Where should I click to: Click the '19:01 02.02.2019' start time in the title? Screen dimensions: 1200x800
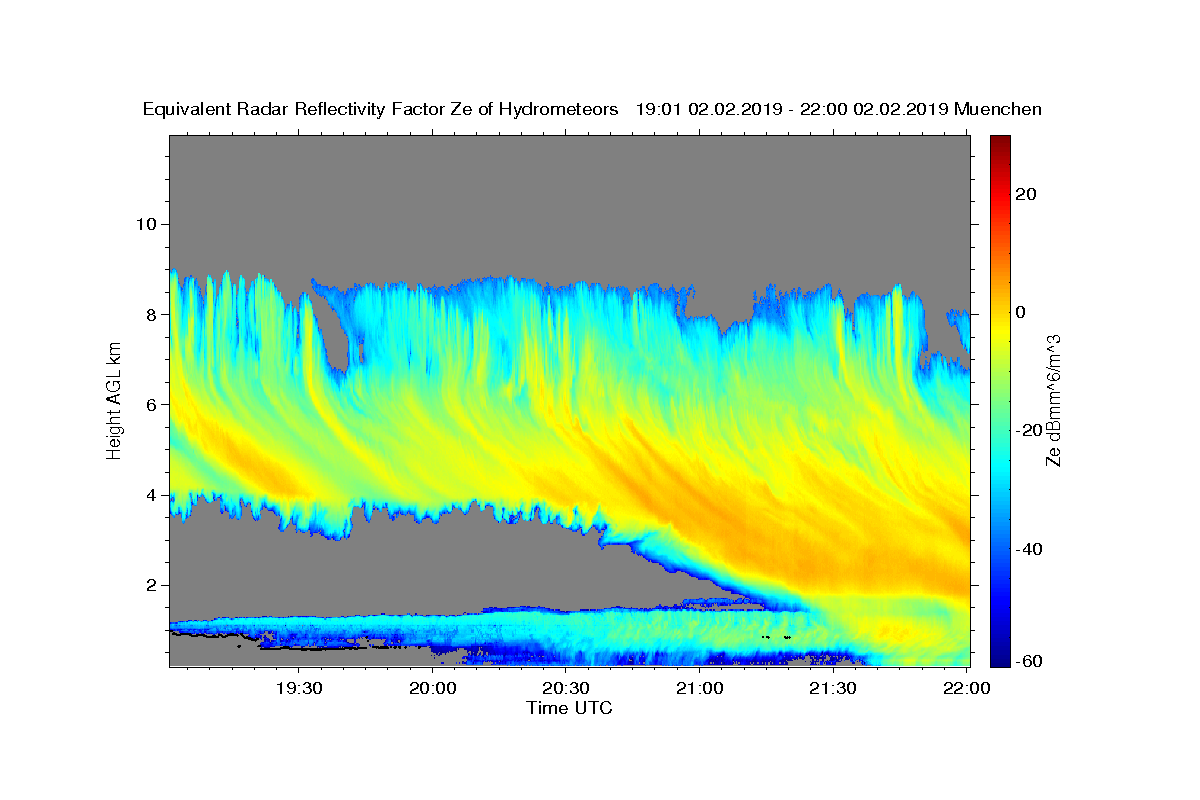[x=707, y=110]
